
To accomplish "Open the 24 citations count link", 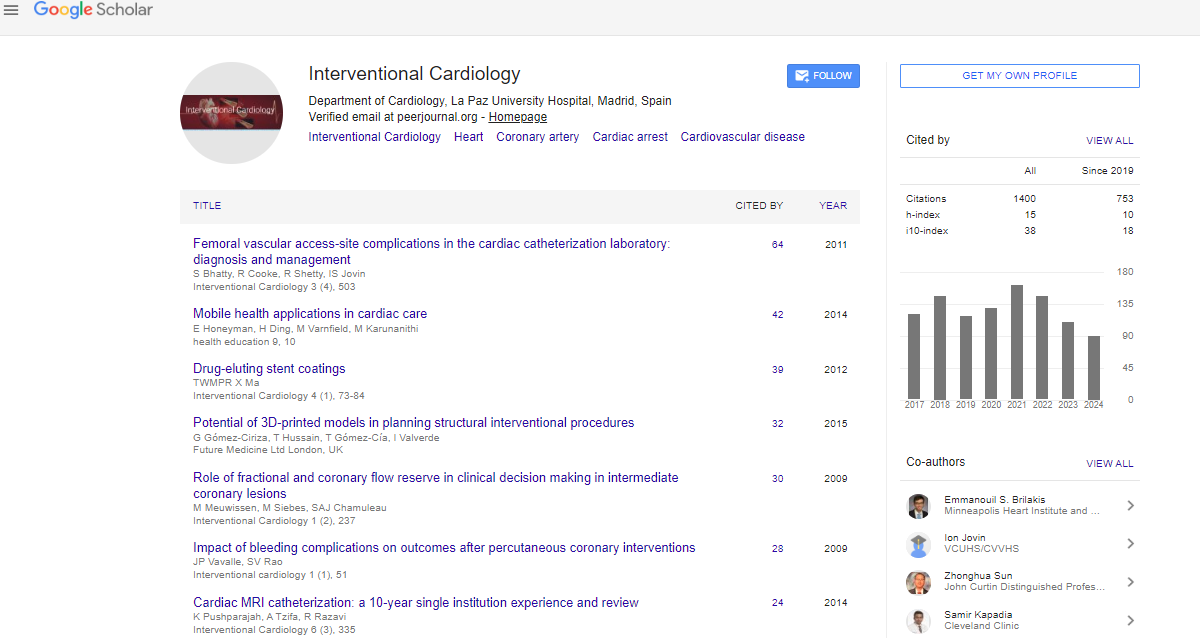I will [x=777, y=603].
